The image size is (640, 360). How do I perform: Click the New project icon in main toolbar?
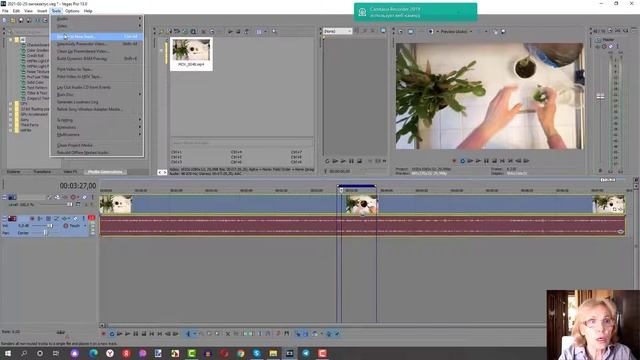tap(4, 20)
